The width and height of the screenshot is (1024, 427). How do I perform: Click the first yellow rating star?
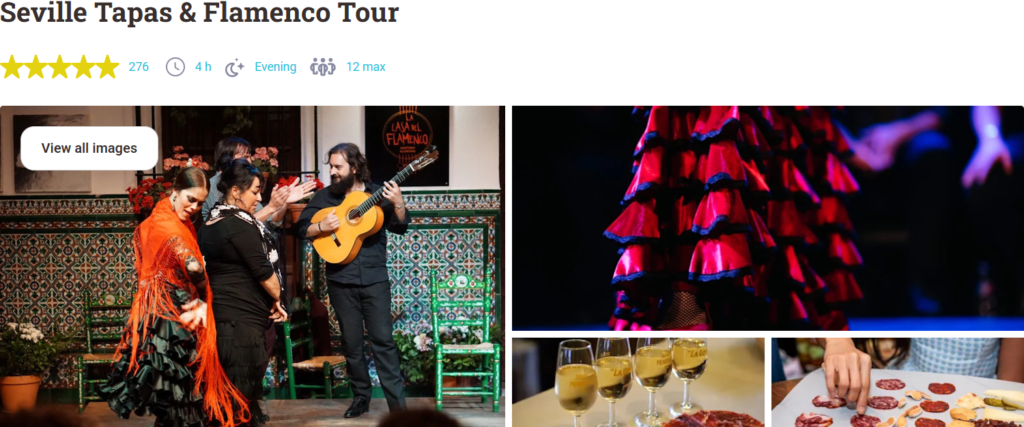pos(12,67)
